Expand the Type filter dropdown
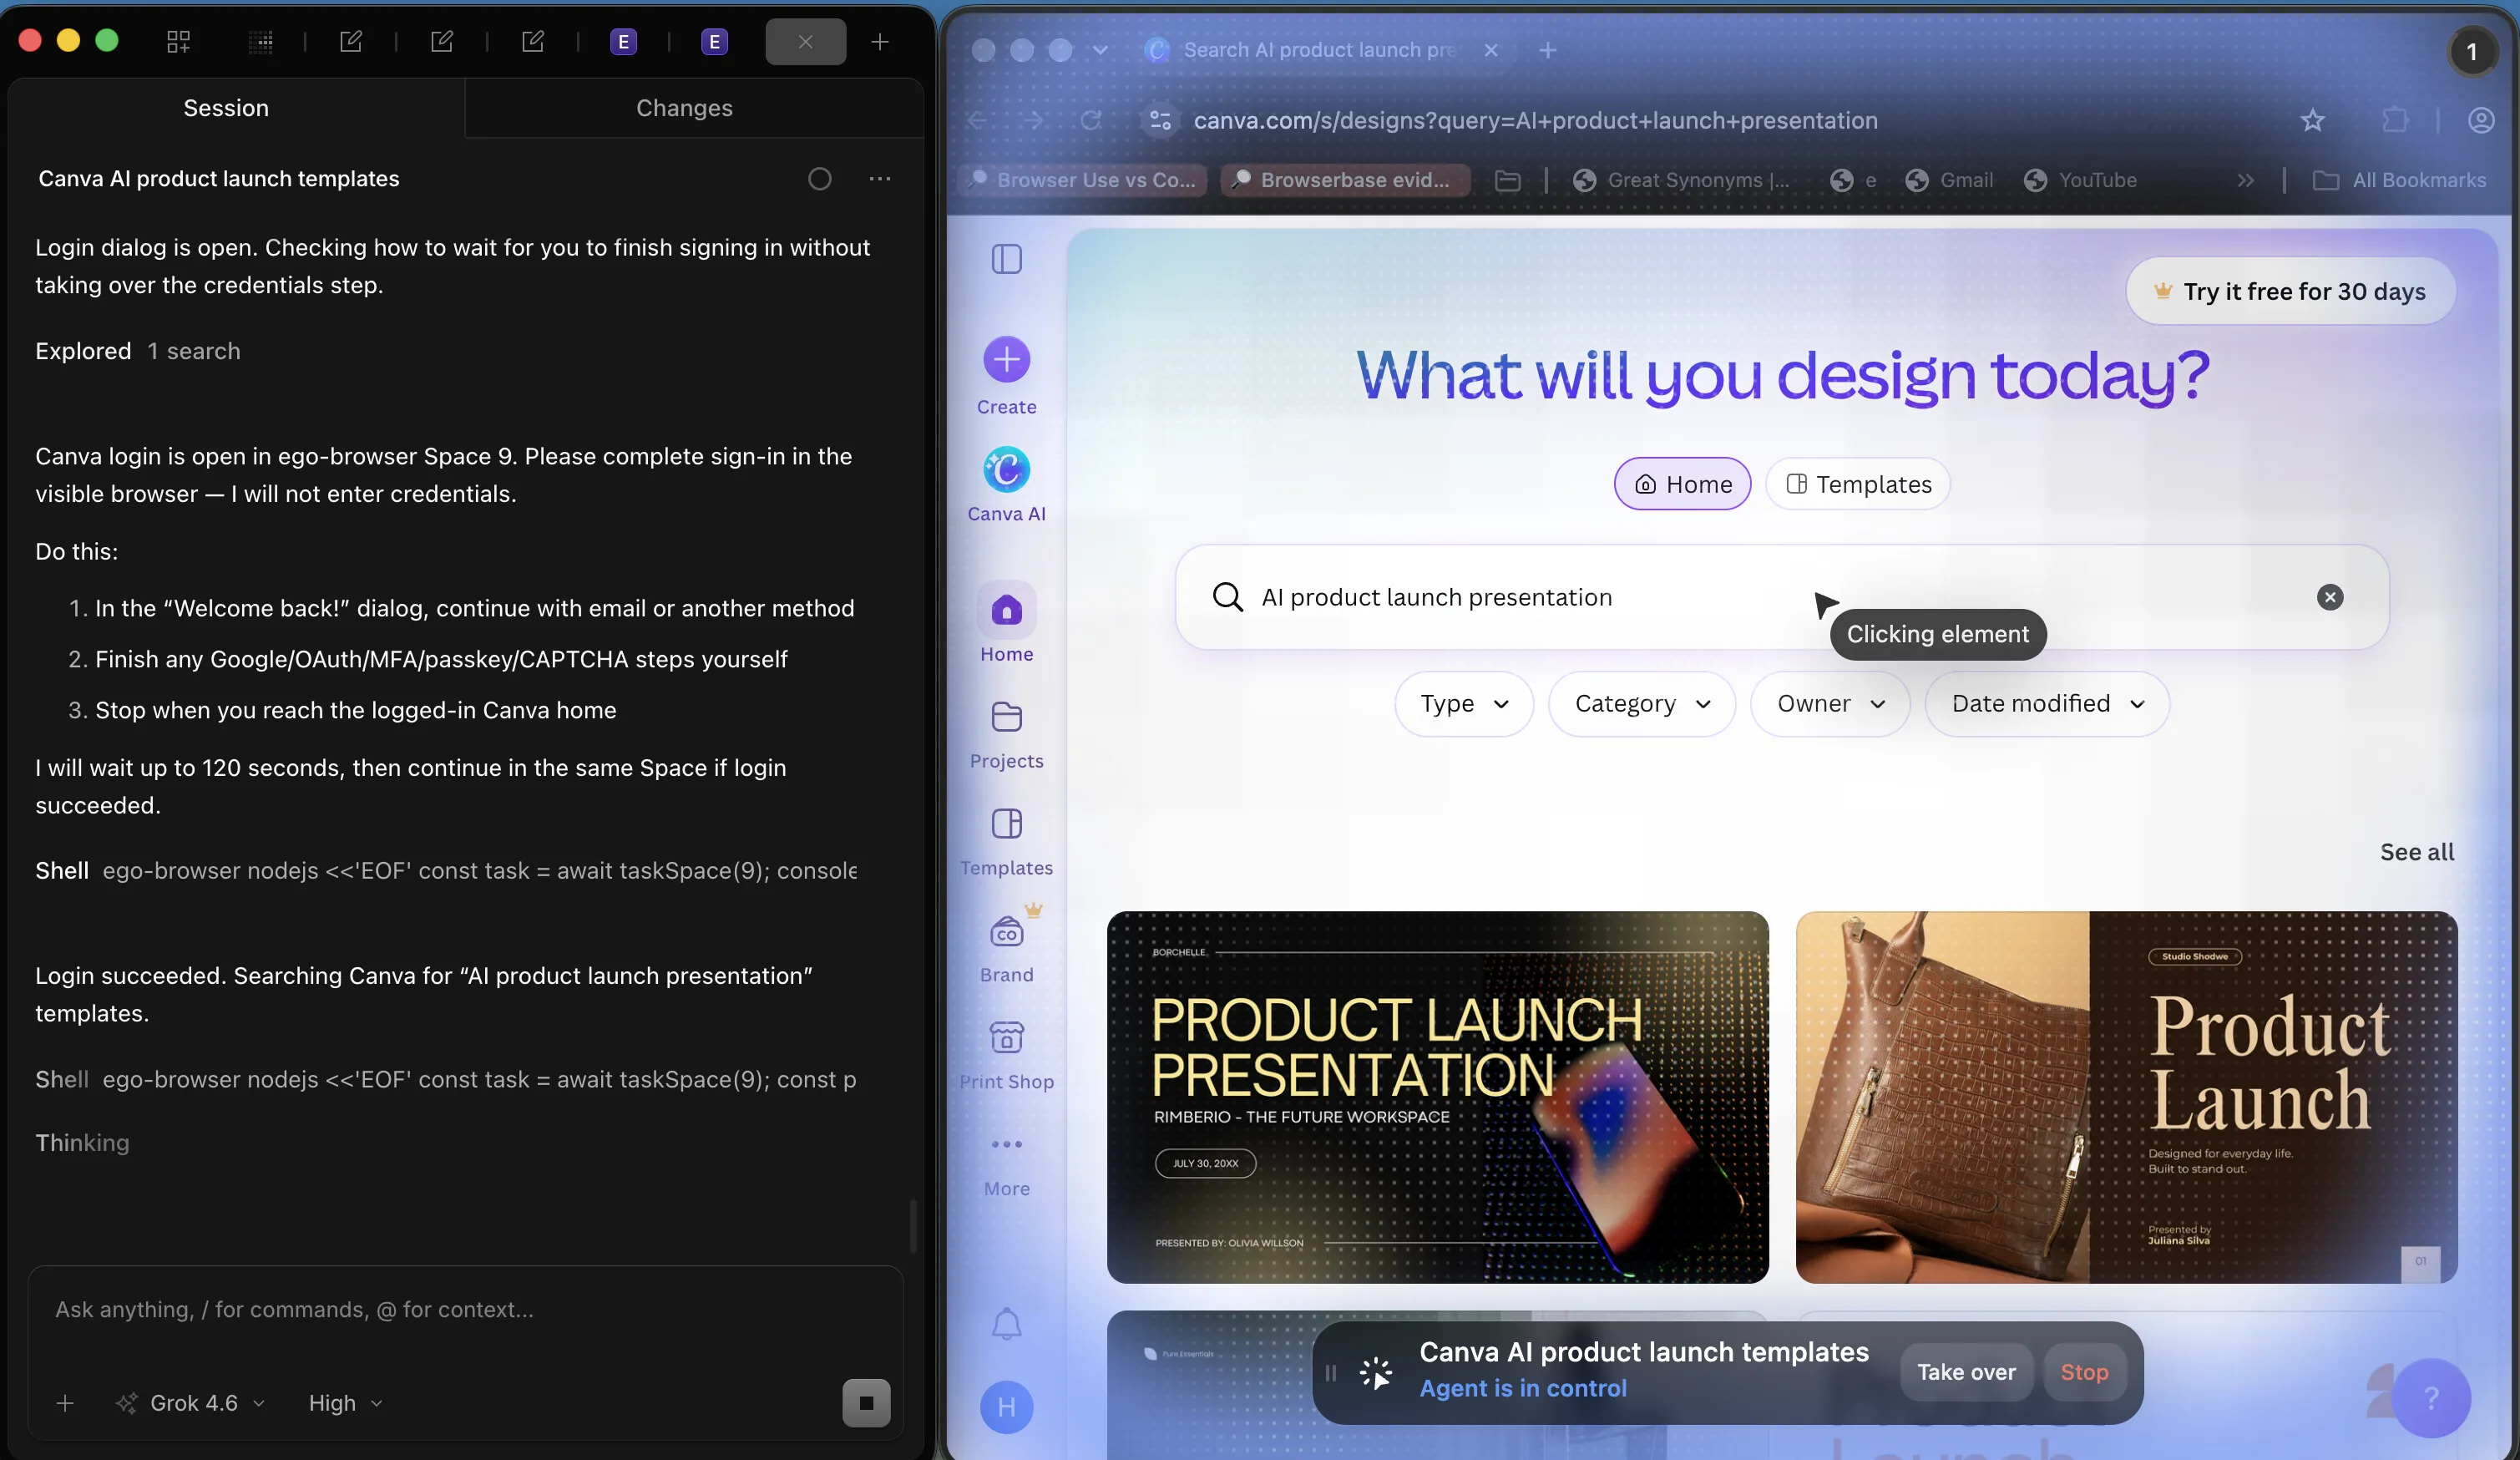2520x1460 pixels. coord(1463,704)
